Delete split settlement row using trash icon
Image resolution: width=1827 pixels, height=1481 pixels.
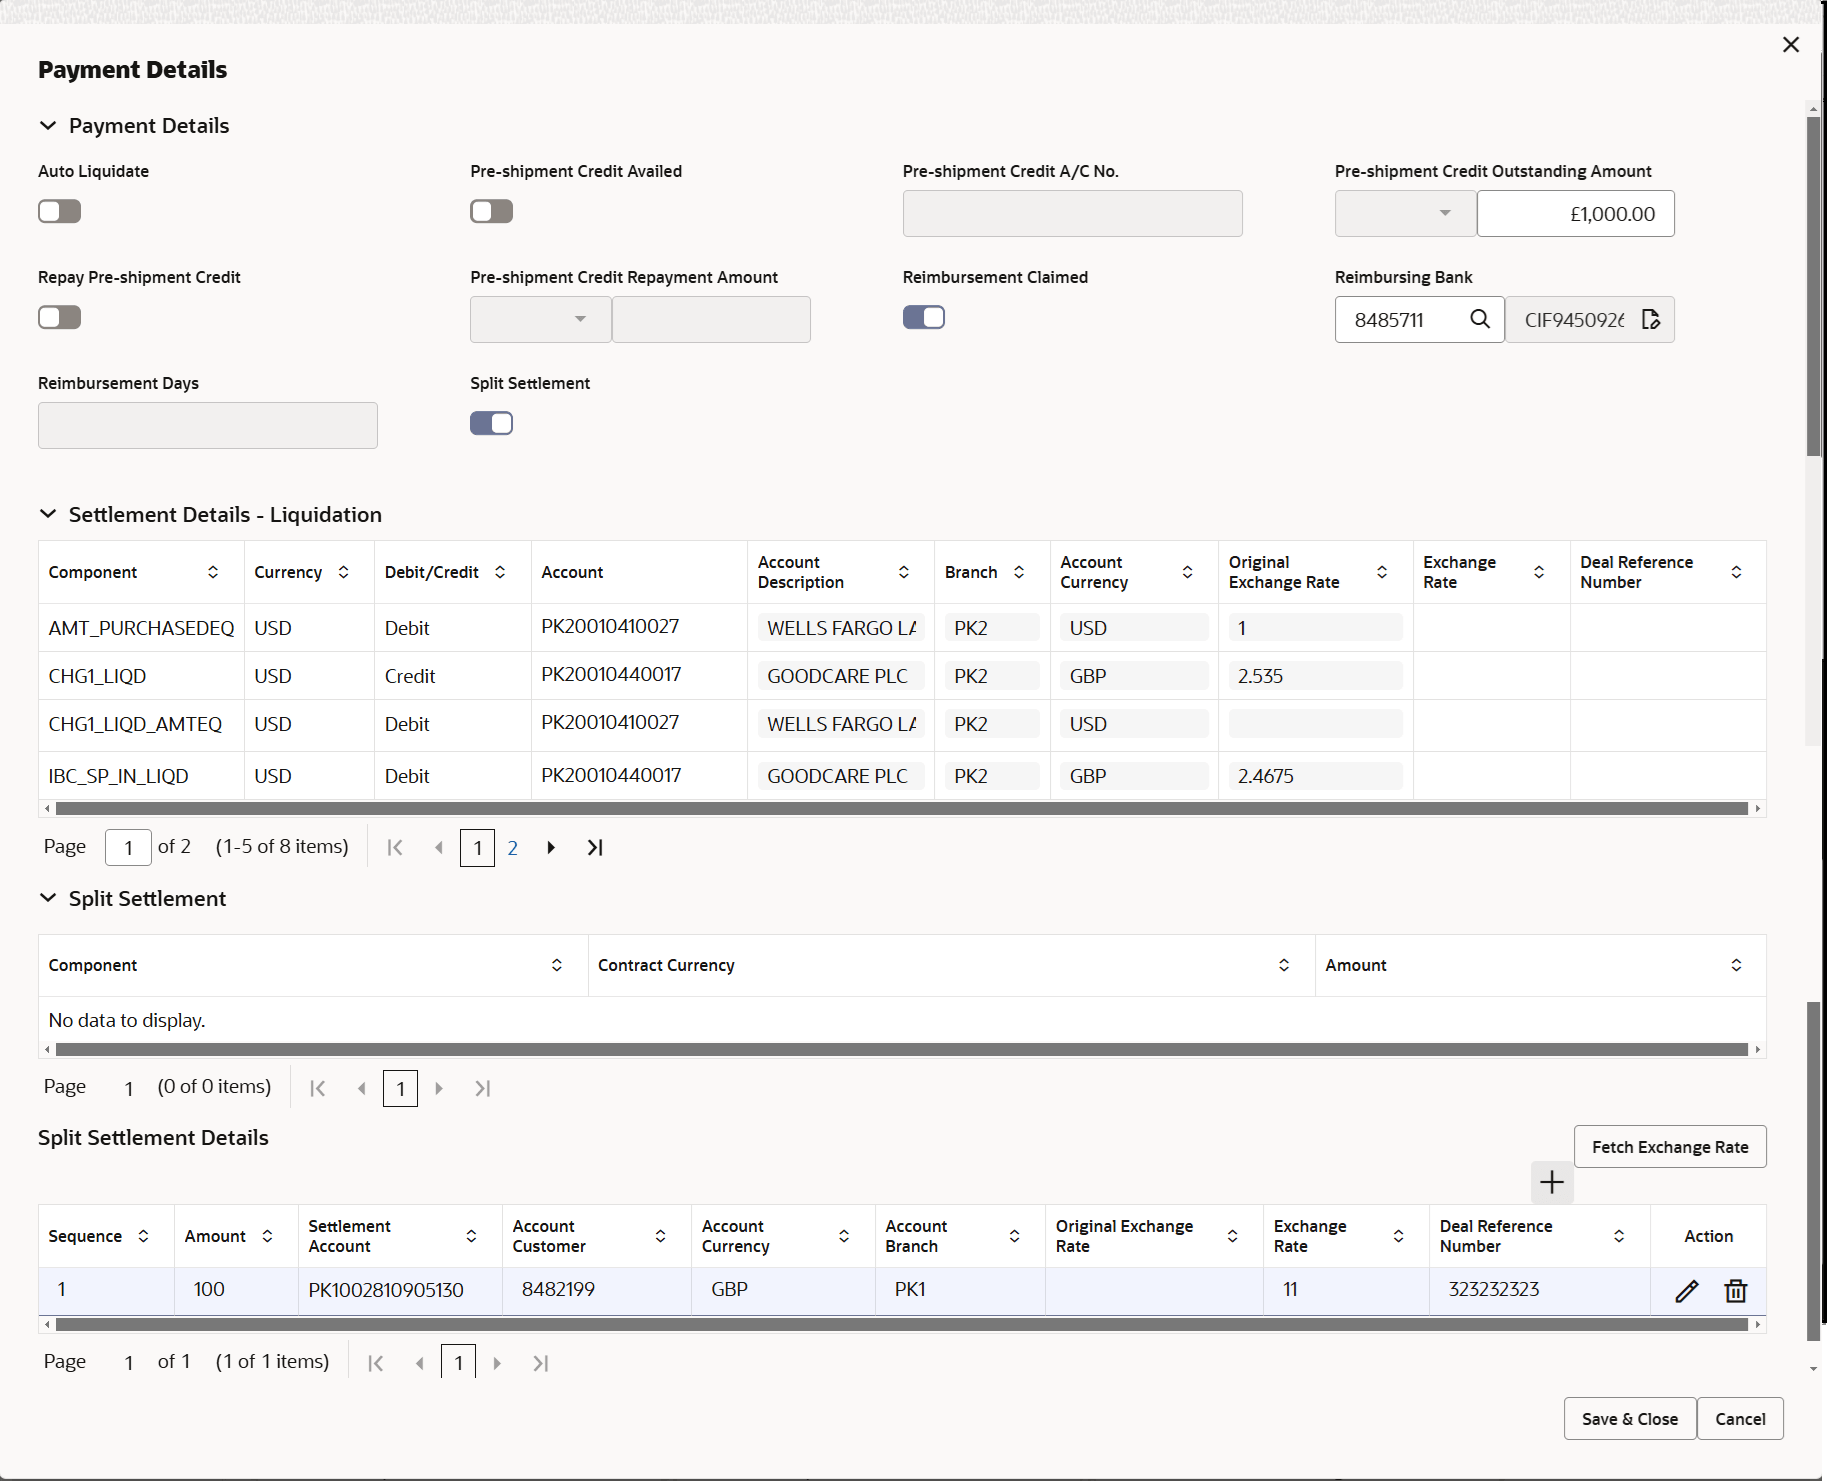point(1736,1290)
